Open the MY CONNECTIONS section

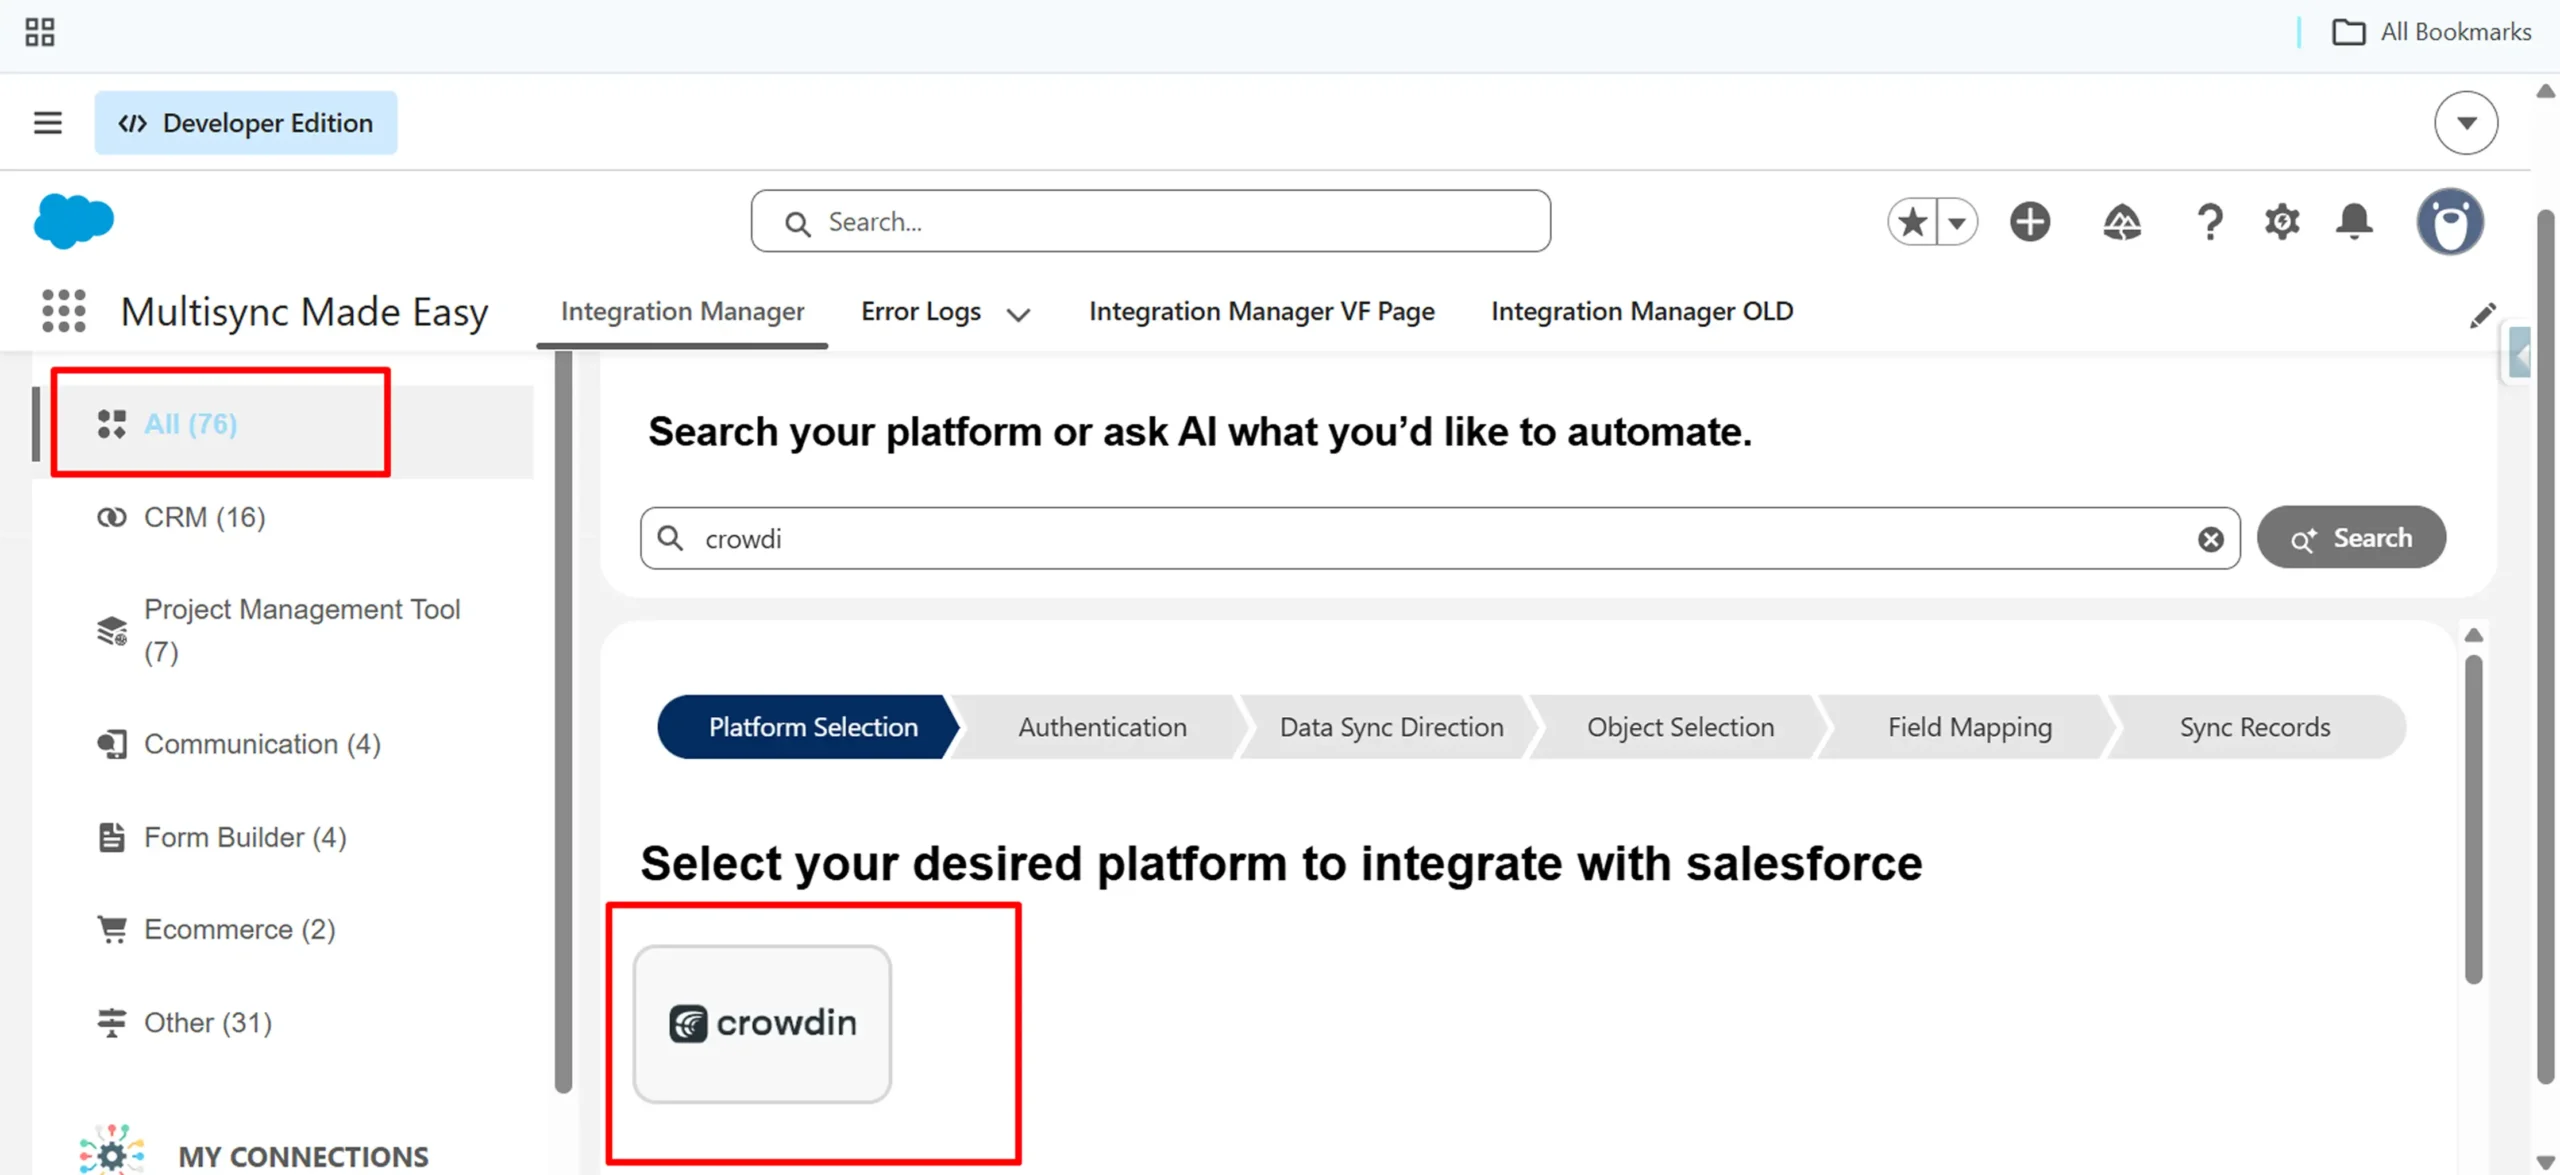pos(302,1156)
